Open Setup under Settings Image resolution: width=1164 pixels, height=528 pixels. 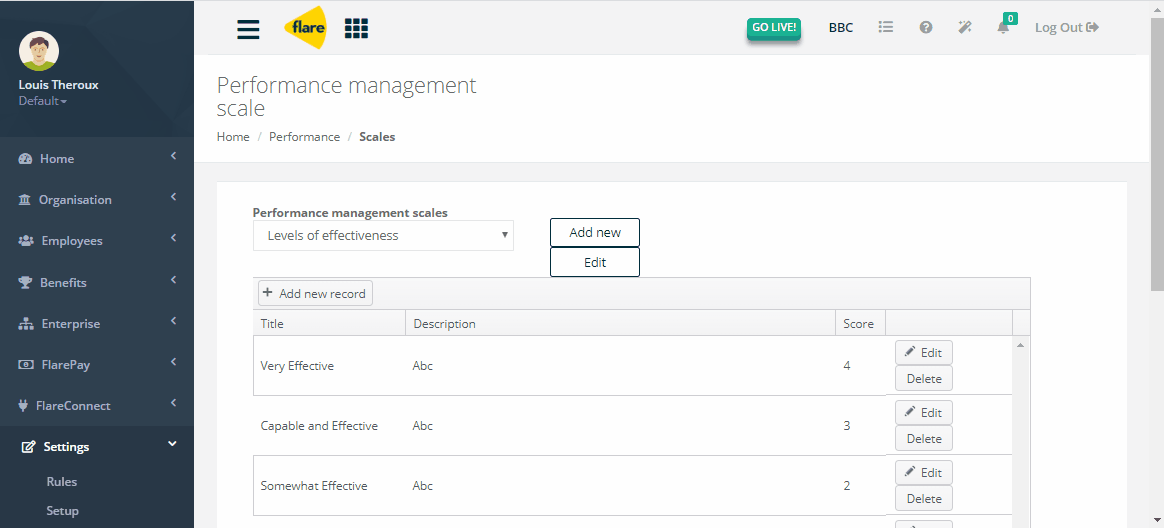coord(62,511)
